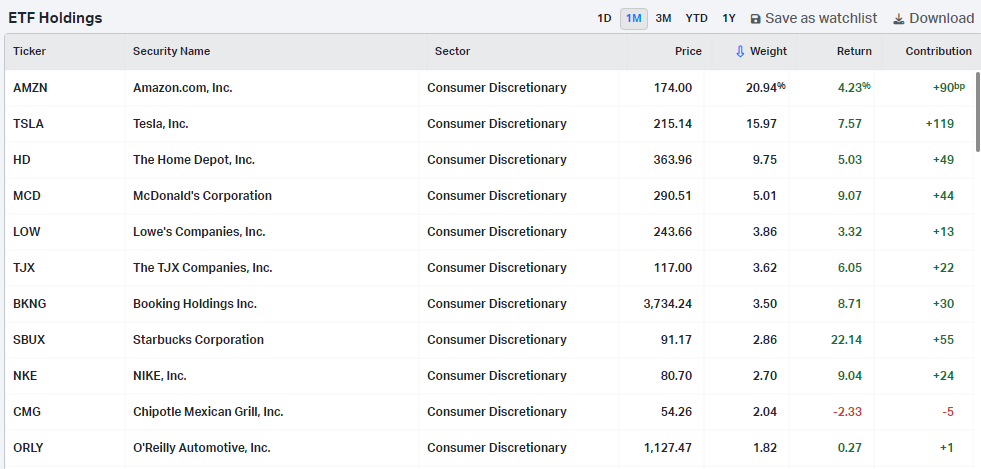Click McDonald's price 290.51
The width and height of the screenshot is (981, 469).
(673, 196)
